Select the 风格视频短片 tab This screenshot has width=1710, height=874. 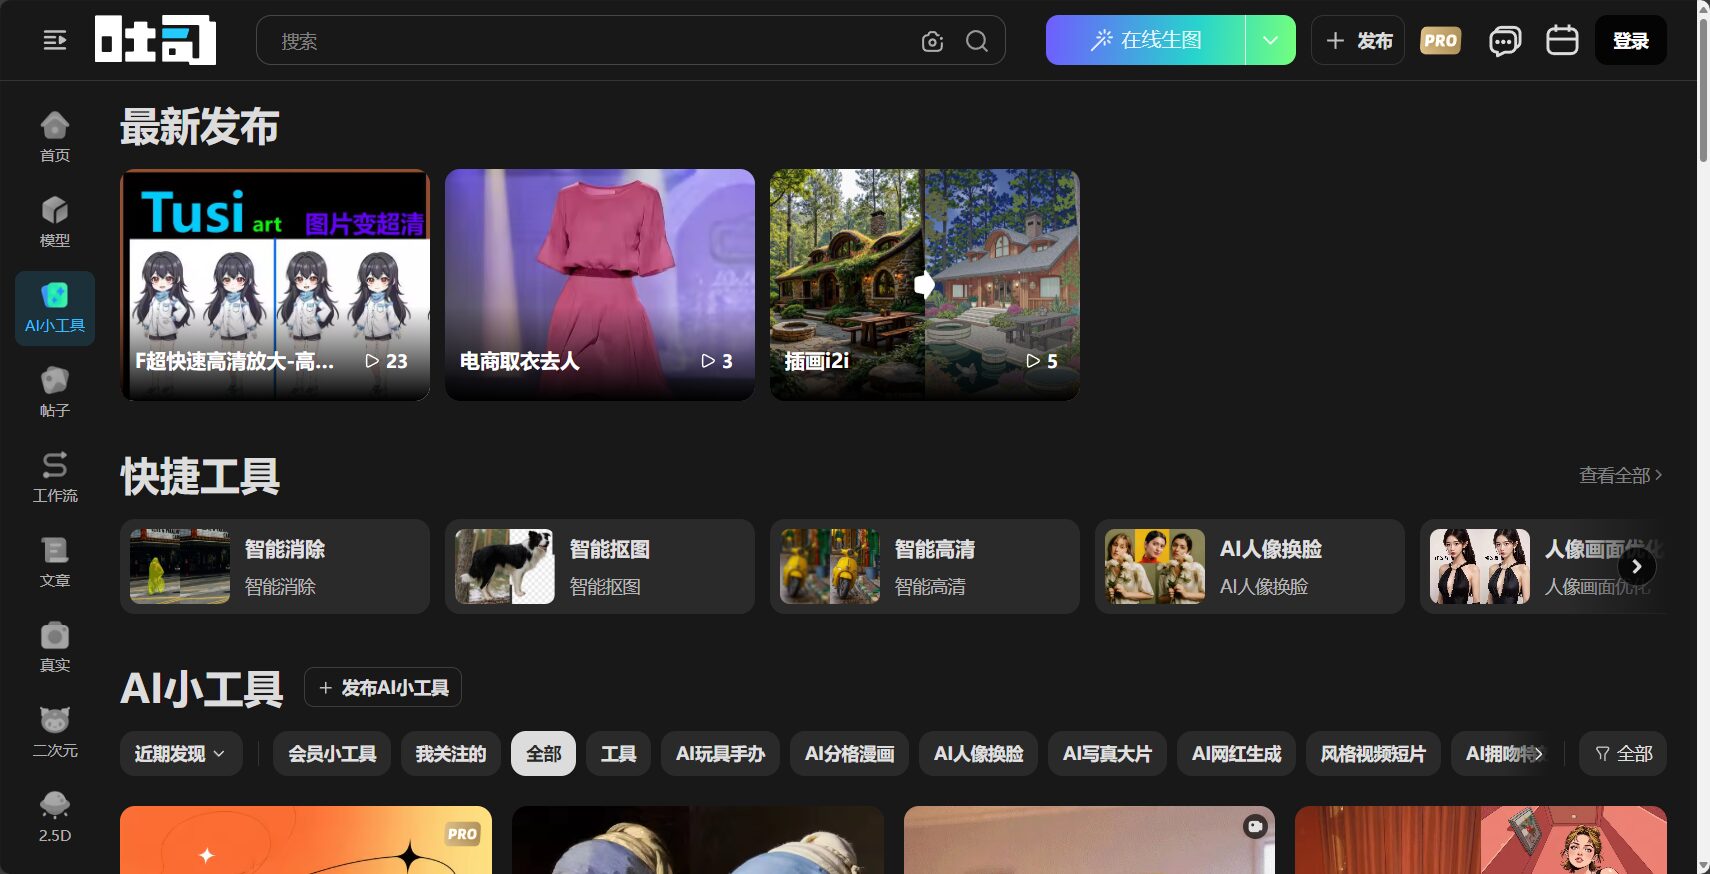click(x=1373, y=754)
